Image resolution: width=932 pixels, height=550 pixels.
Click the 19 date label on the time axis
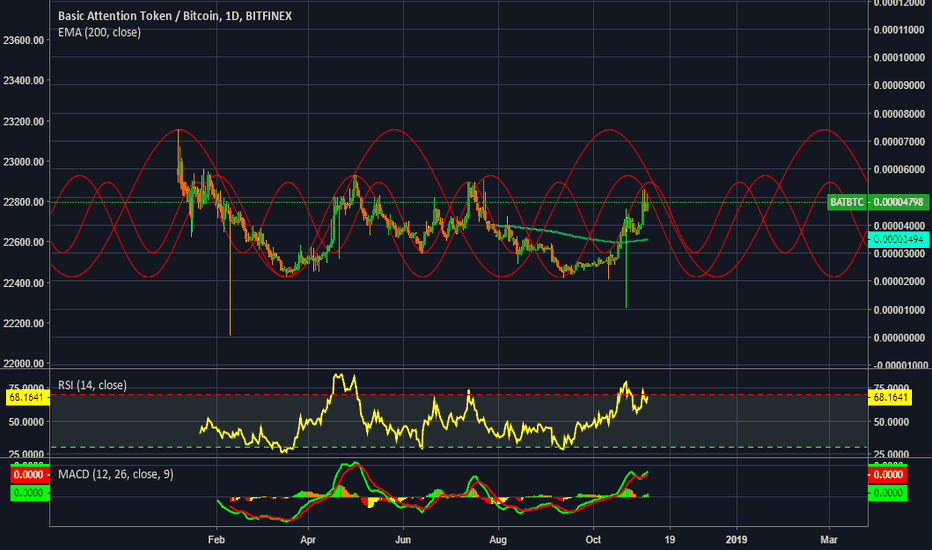pyautogui.click(x=670, y=540)
